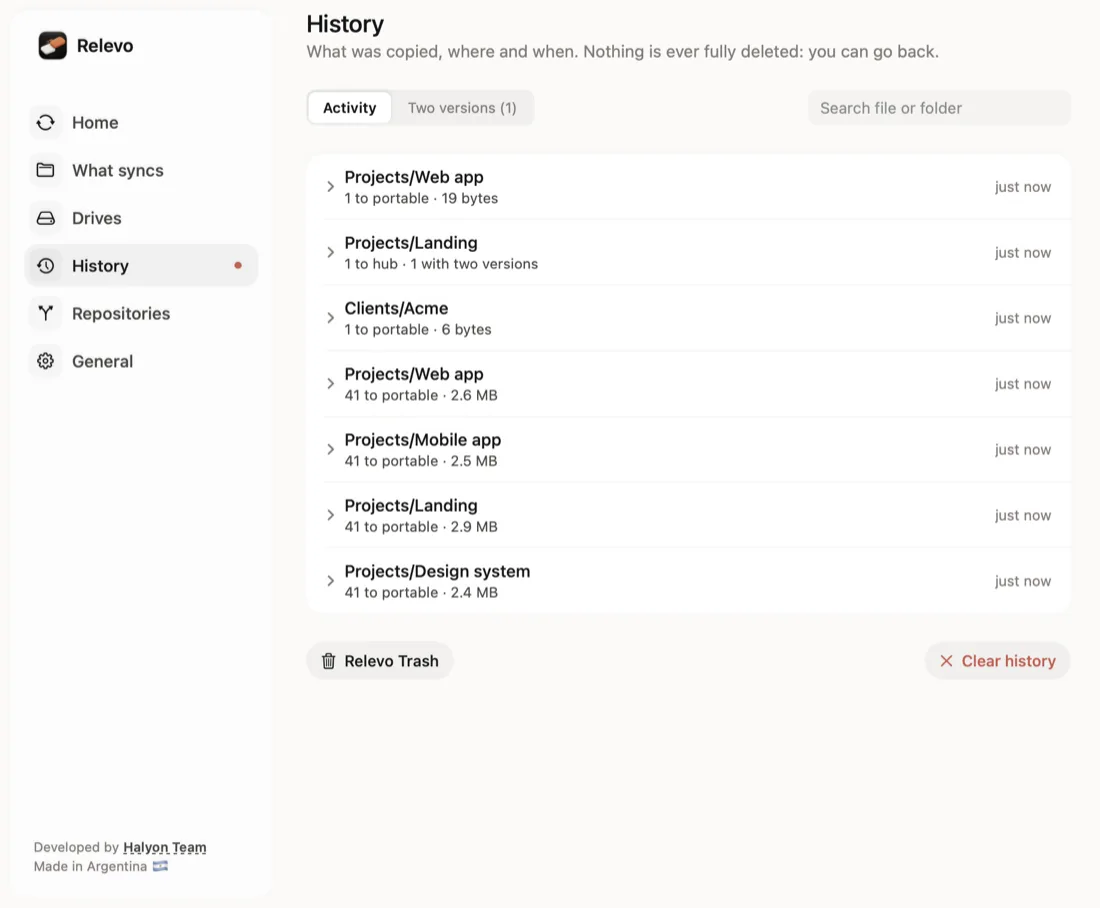This screenshot has height=908, width=1100.
Task: Focus the Search file or folder field
Action: tap(939, 108)
